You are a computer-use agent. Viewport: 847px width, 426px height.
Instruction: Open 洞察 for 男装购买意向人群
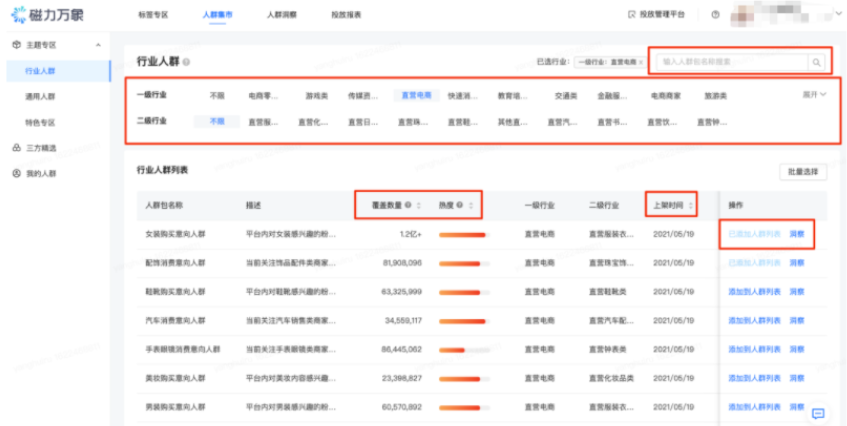point(797,407)
